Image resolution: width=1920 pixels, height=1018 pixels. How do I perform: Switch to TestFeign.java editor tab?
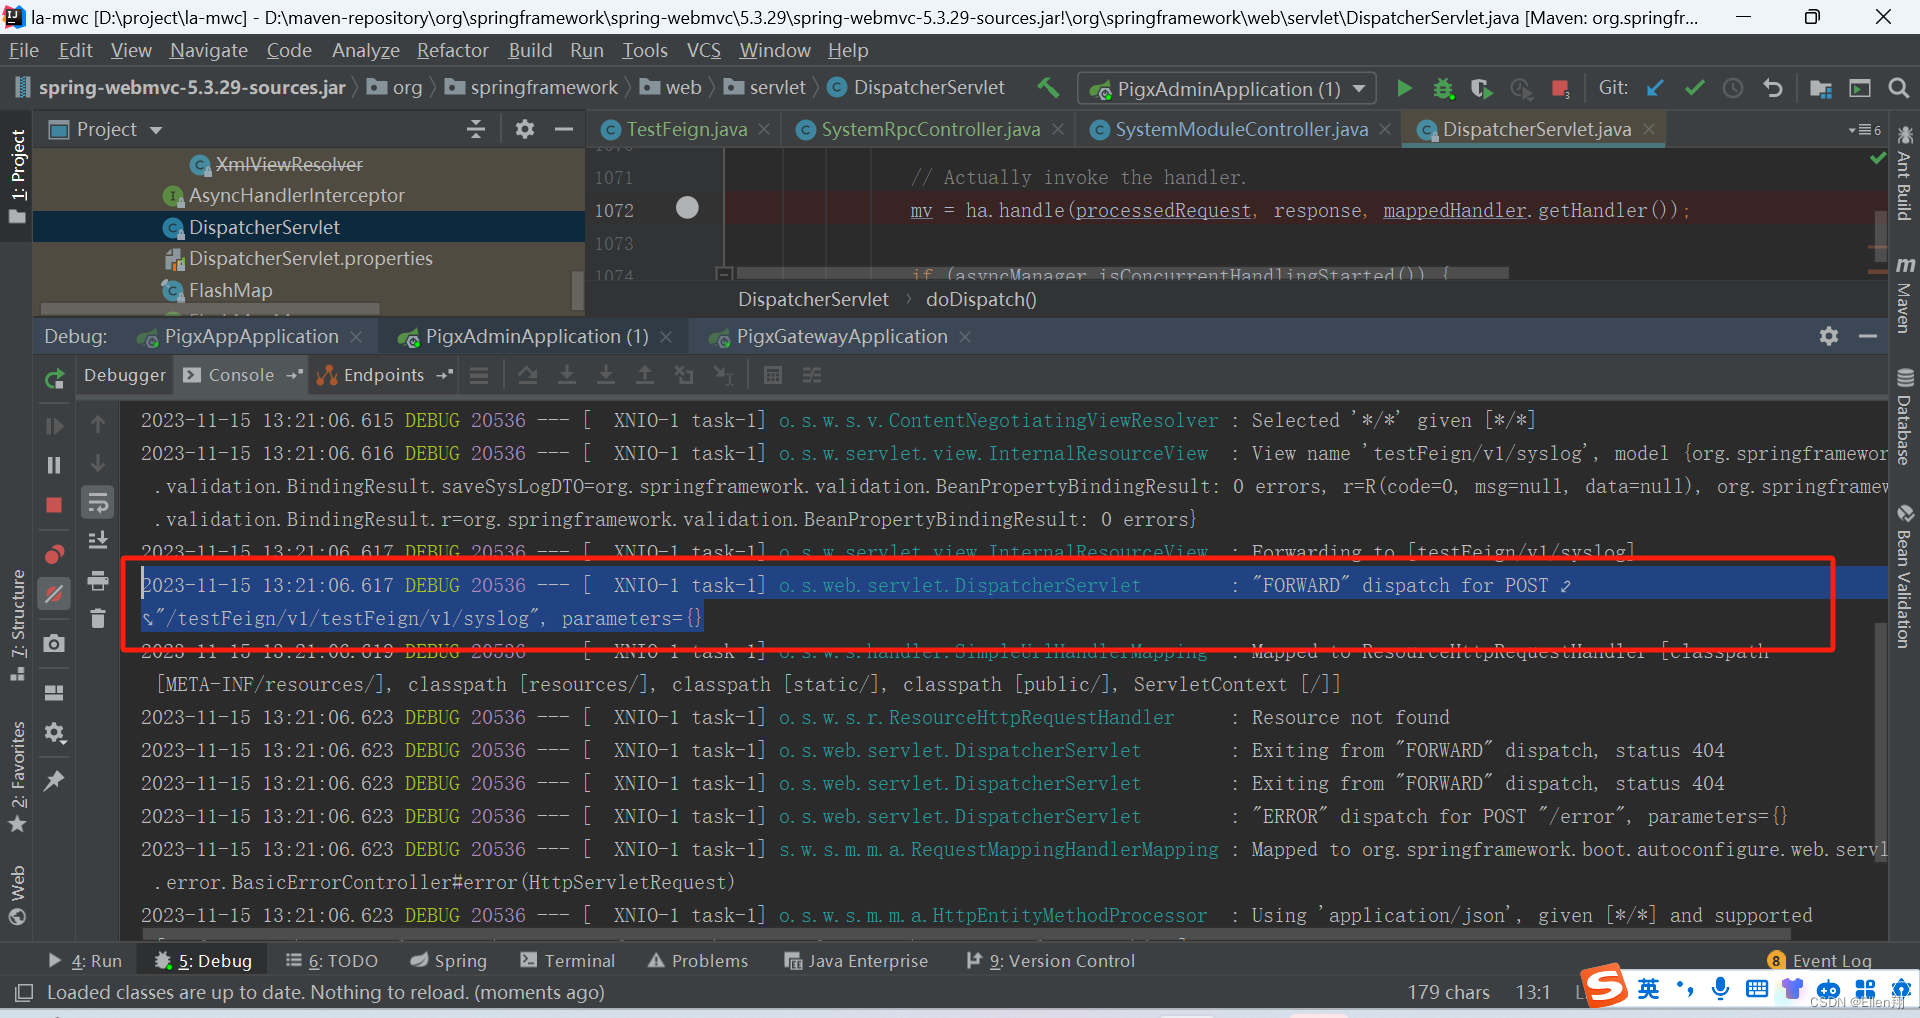pos(687,129)
